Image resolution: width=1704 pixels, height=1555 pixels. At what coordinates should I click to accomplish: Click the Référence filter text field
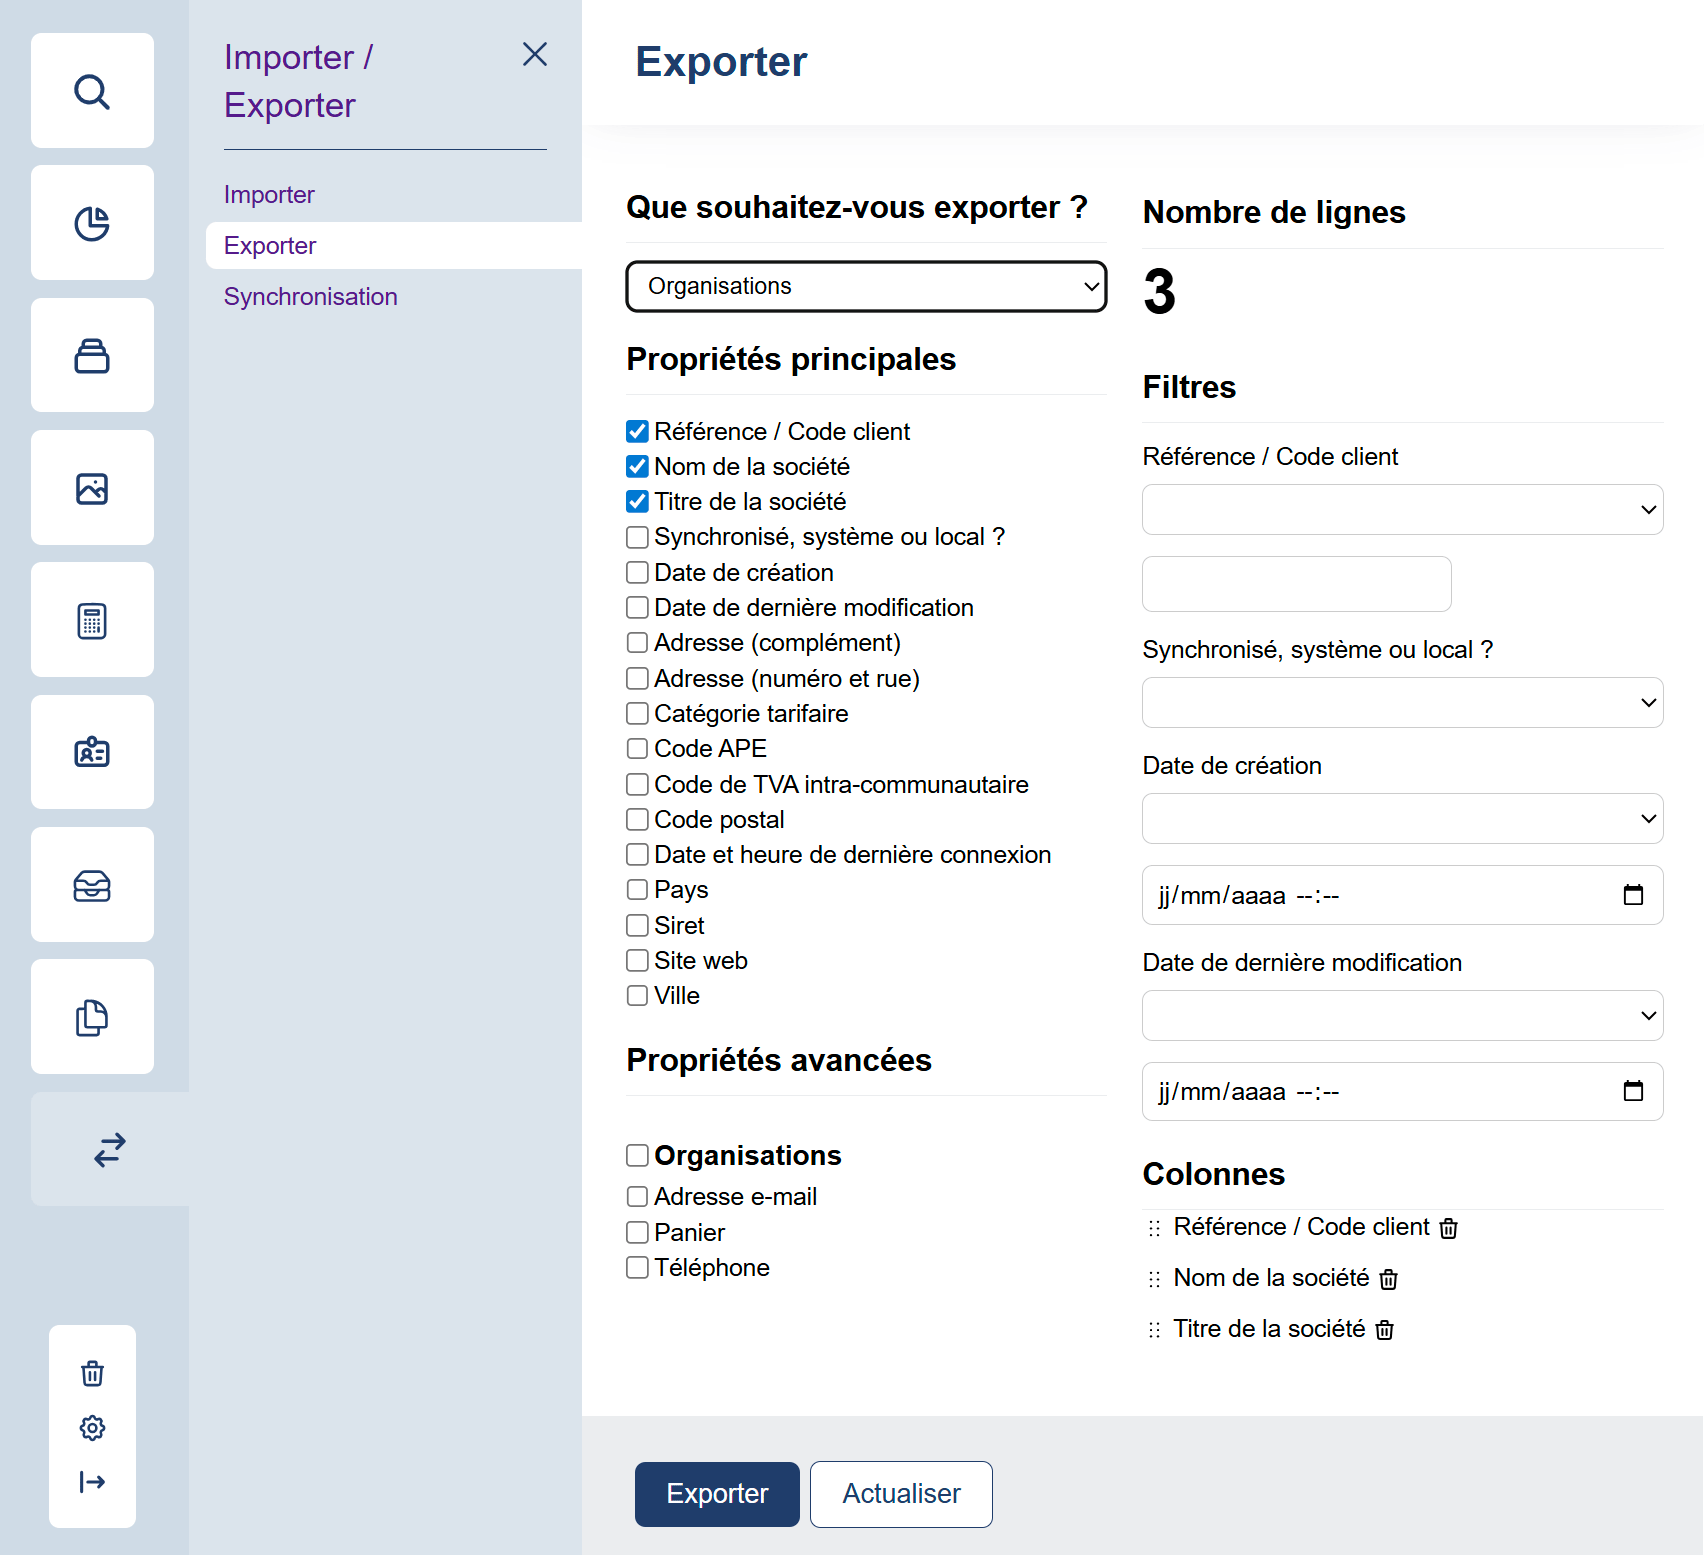coord(1296,584)
